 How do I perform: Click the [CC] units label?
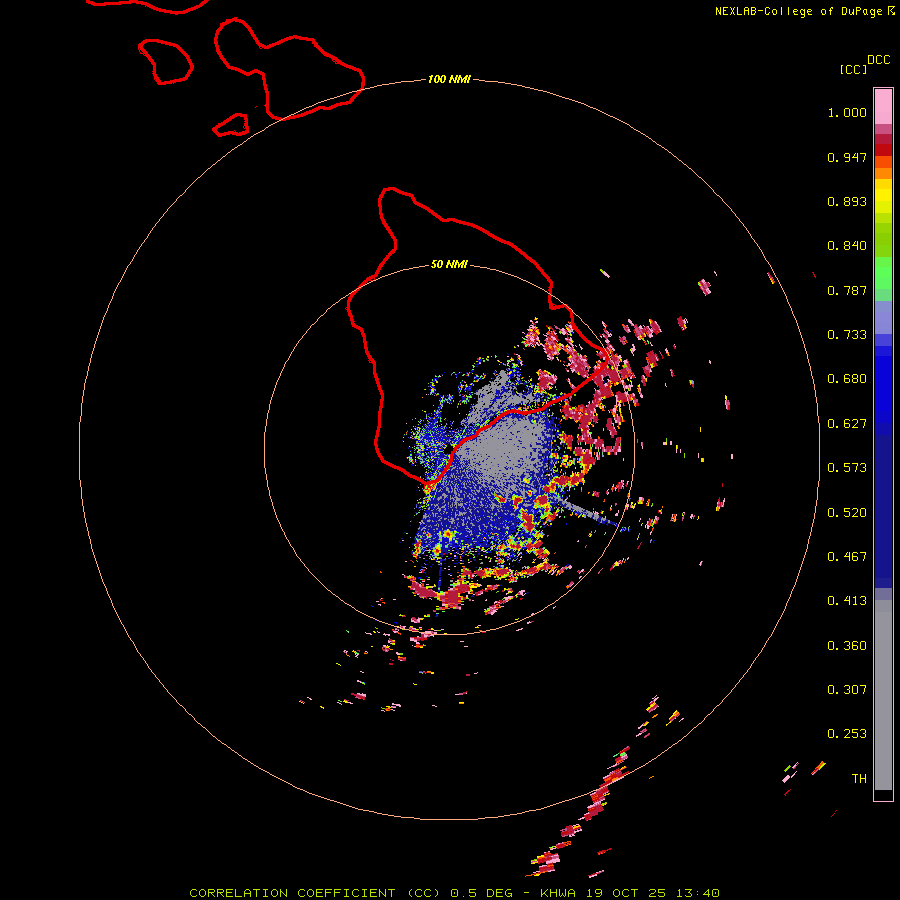pyautogui.click(x=853, y=69)
